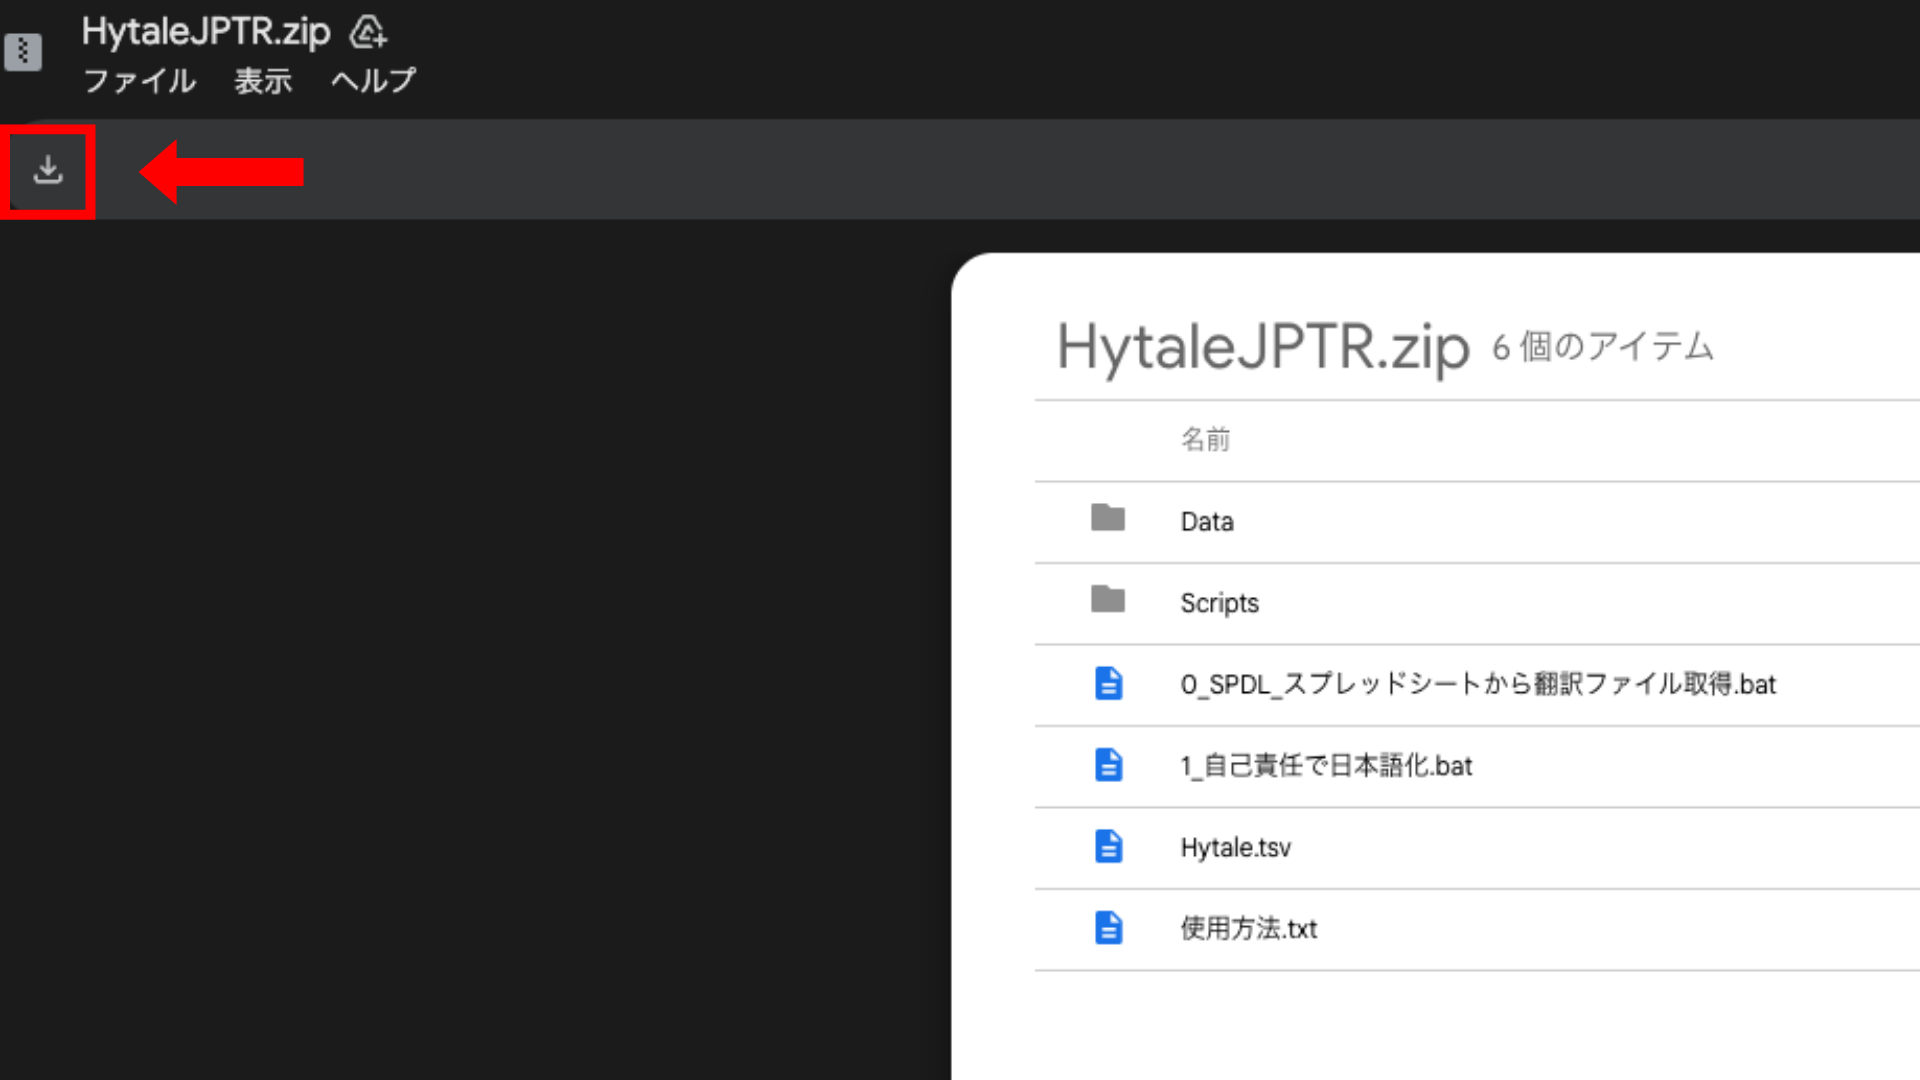The width and height of the screenshot is (1920, 1080).
Task: Click the 1_自己責任で日本語化.bat file icon
Action: point(1108,765)
